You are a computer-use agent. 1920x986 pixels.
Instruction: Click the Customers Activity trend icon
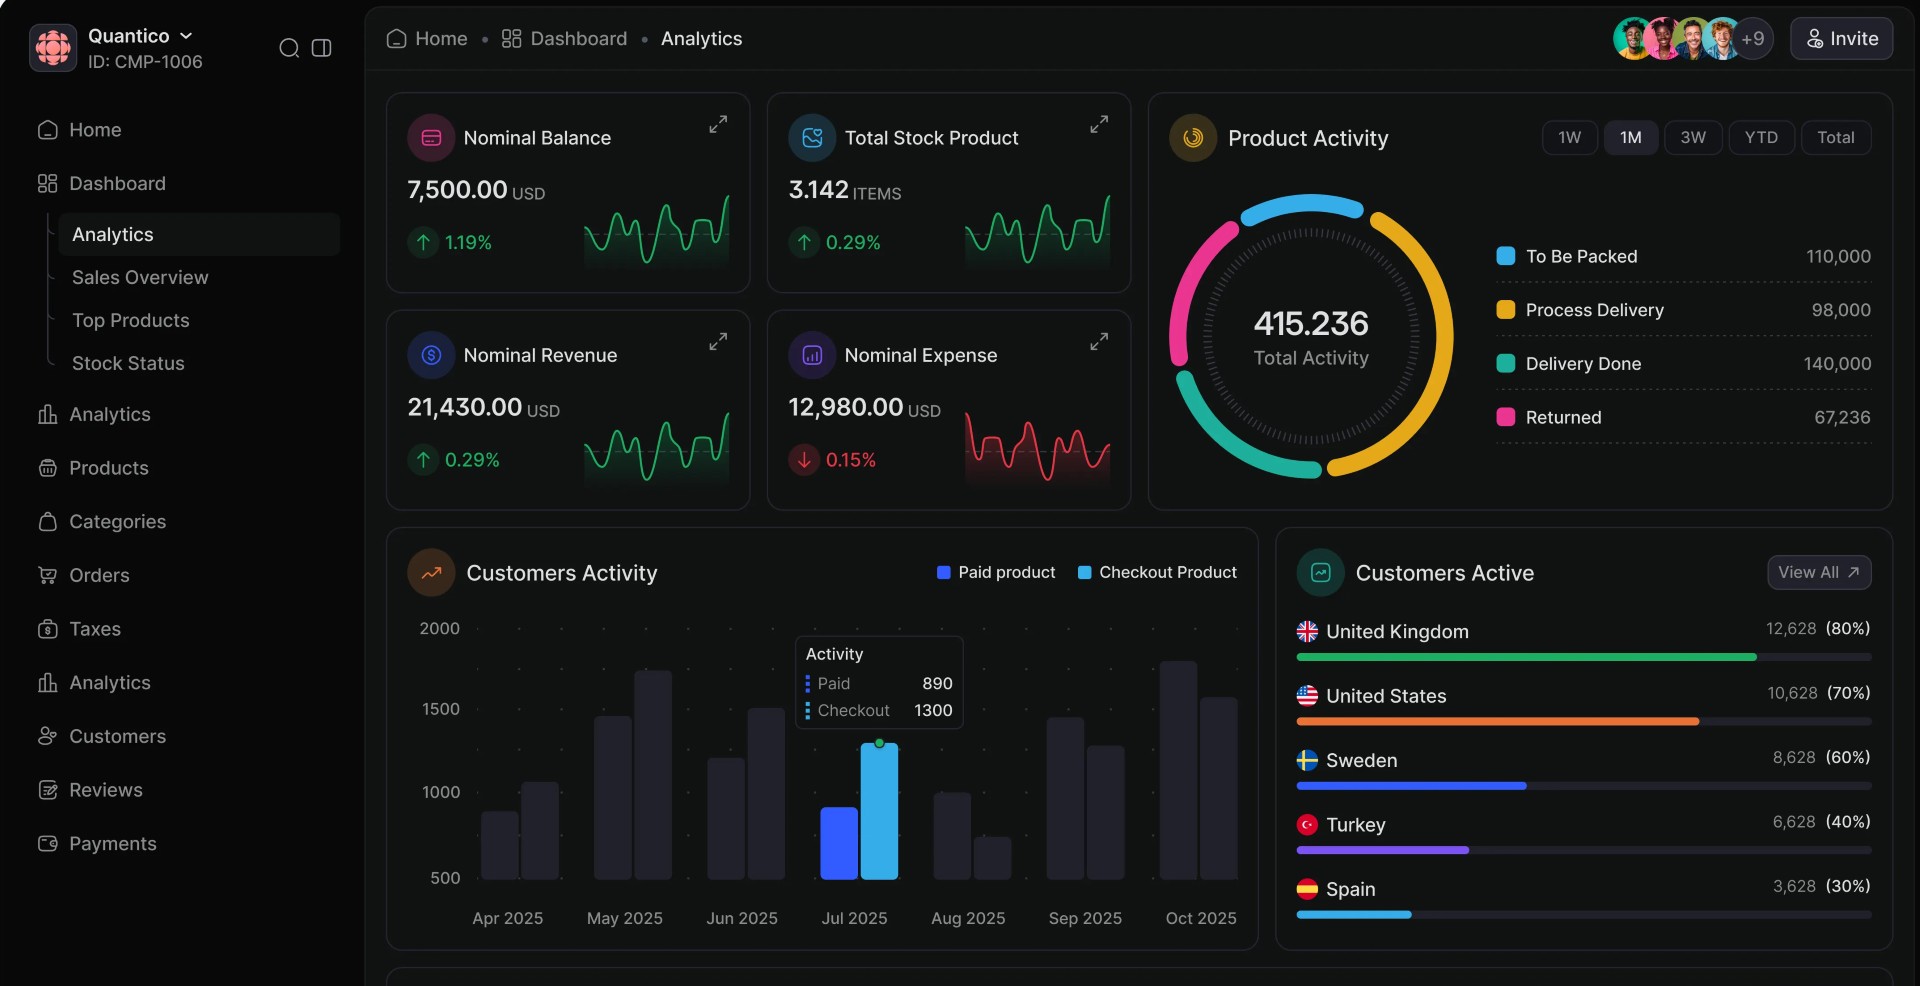430,572
